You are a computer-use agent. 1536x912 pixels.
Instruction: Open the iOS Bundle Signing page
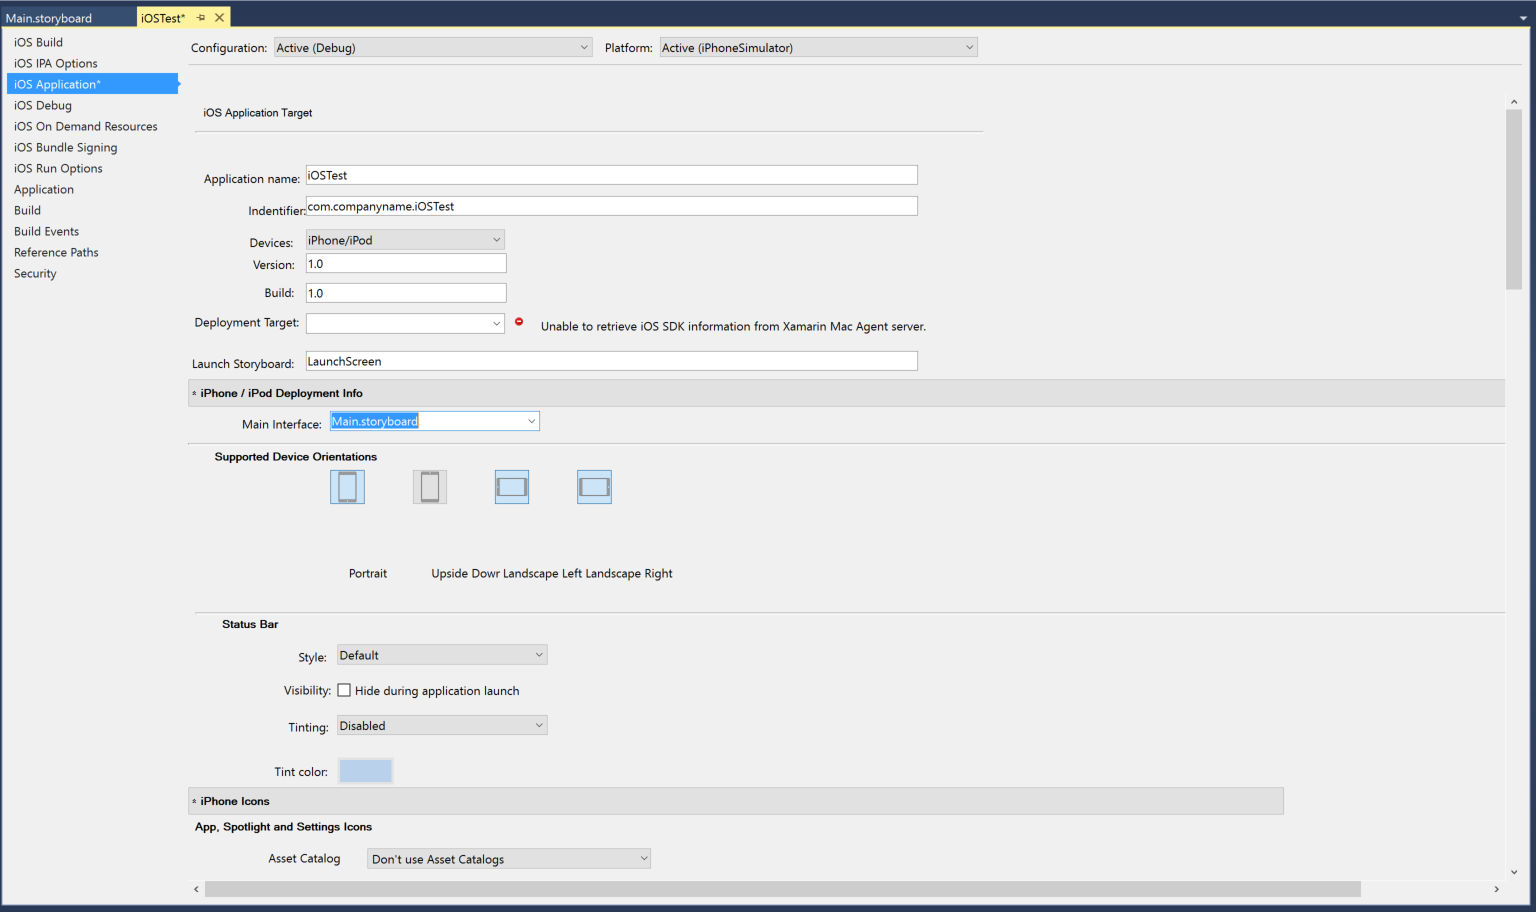(x=65, y=146)
